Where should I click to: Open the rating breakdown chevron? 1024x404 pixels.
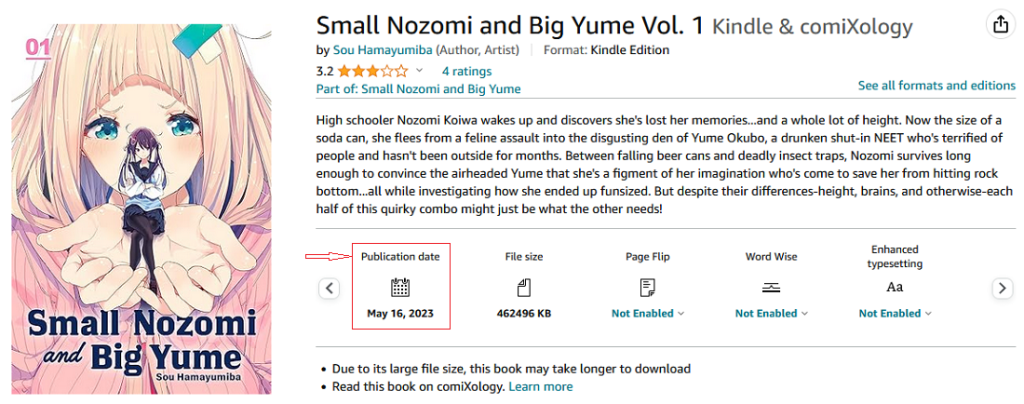click(419, 71)
